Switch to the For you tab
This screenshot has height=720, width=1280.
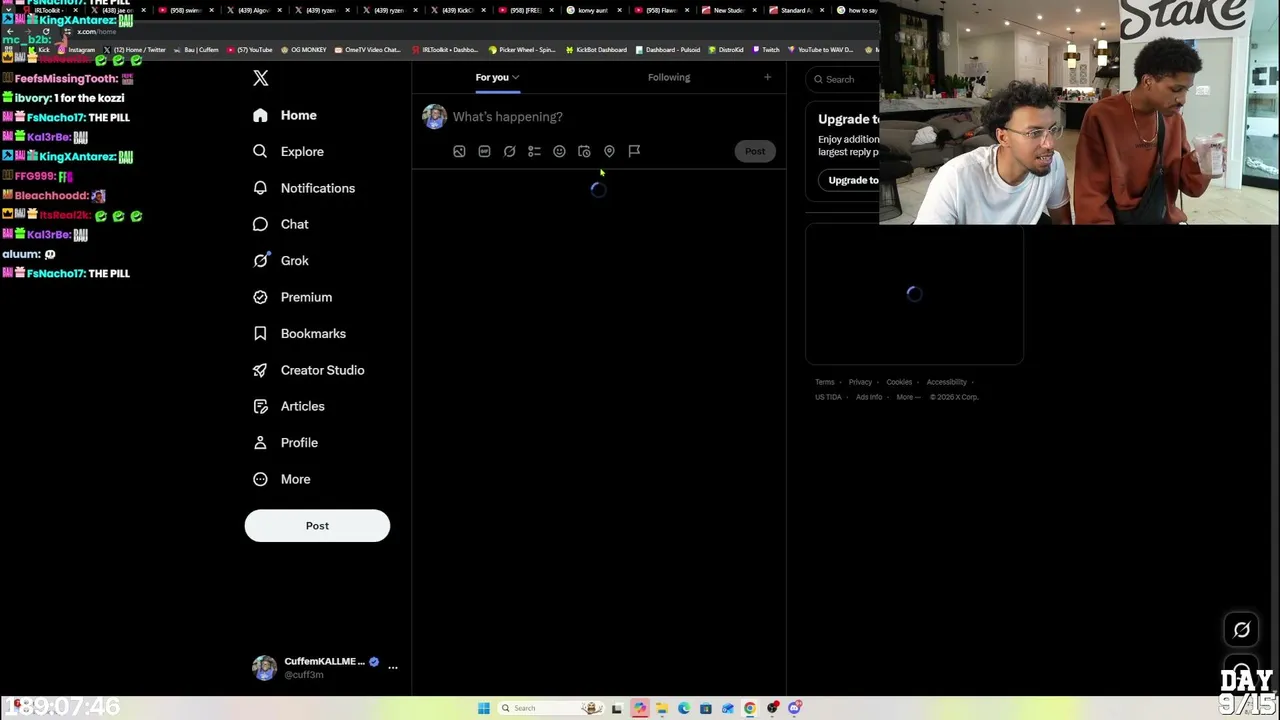click(497, 77)
